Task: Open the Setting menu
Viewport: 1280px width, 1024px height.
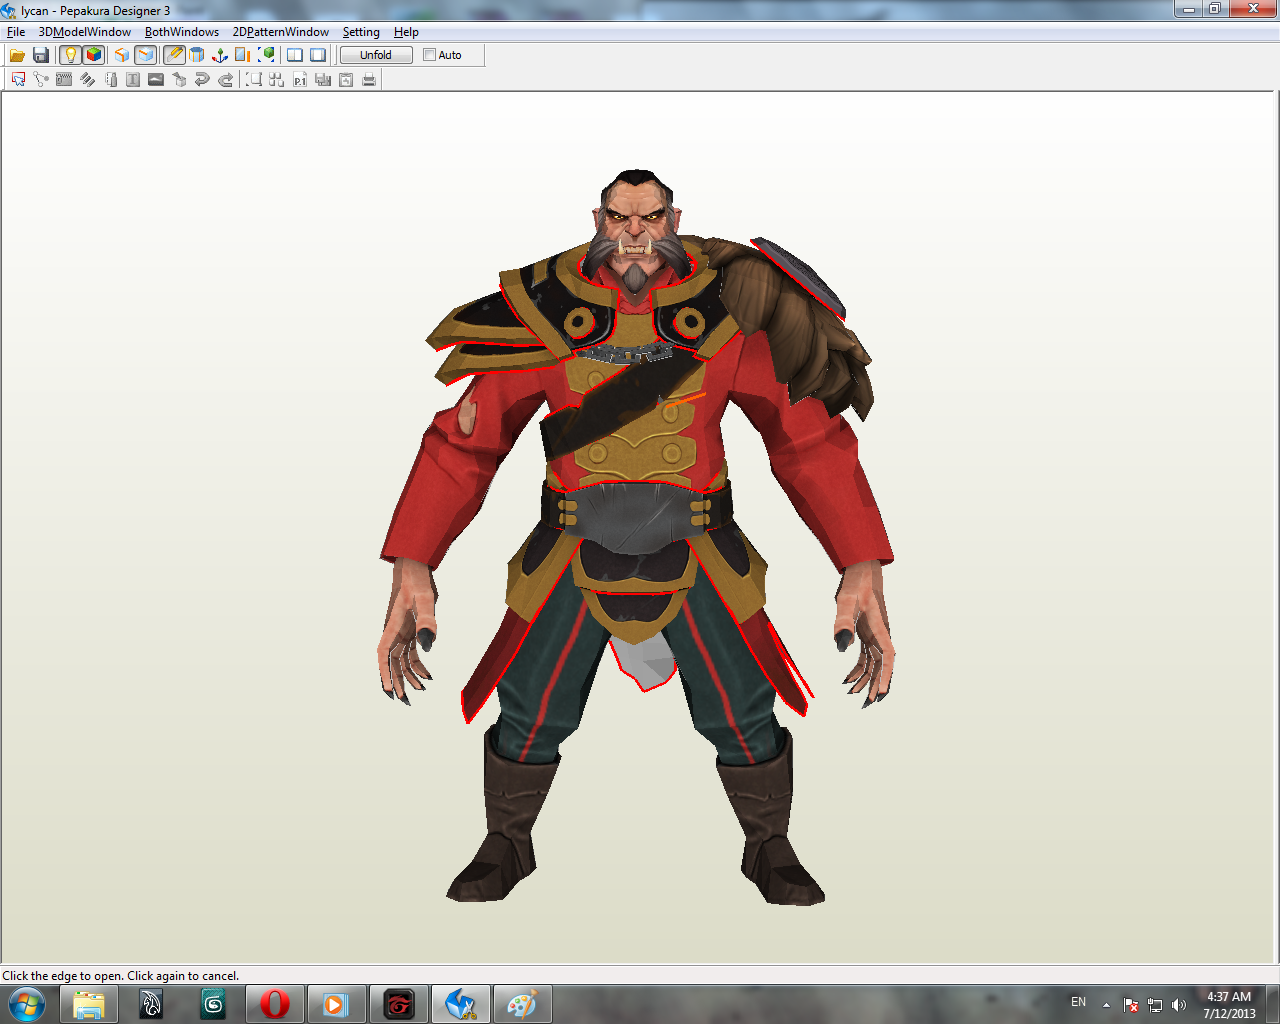Action: (x=361, y=32)
